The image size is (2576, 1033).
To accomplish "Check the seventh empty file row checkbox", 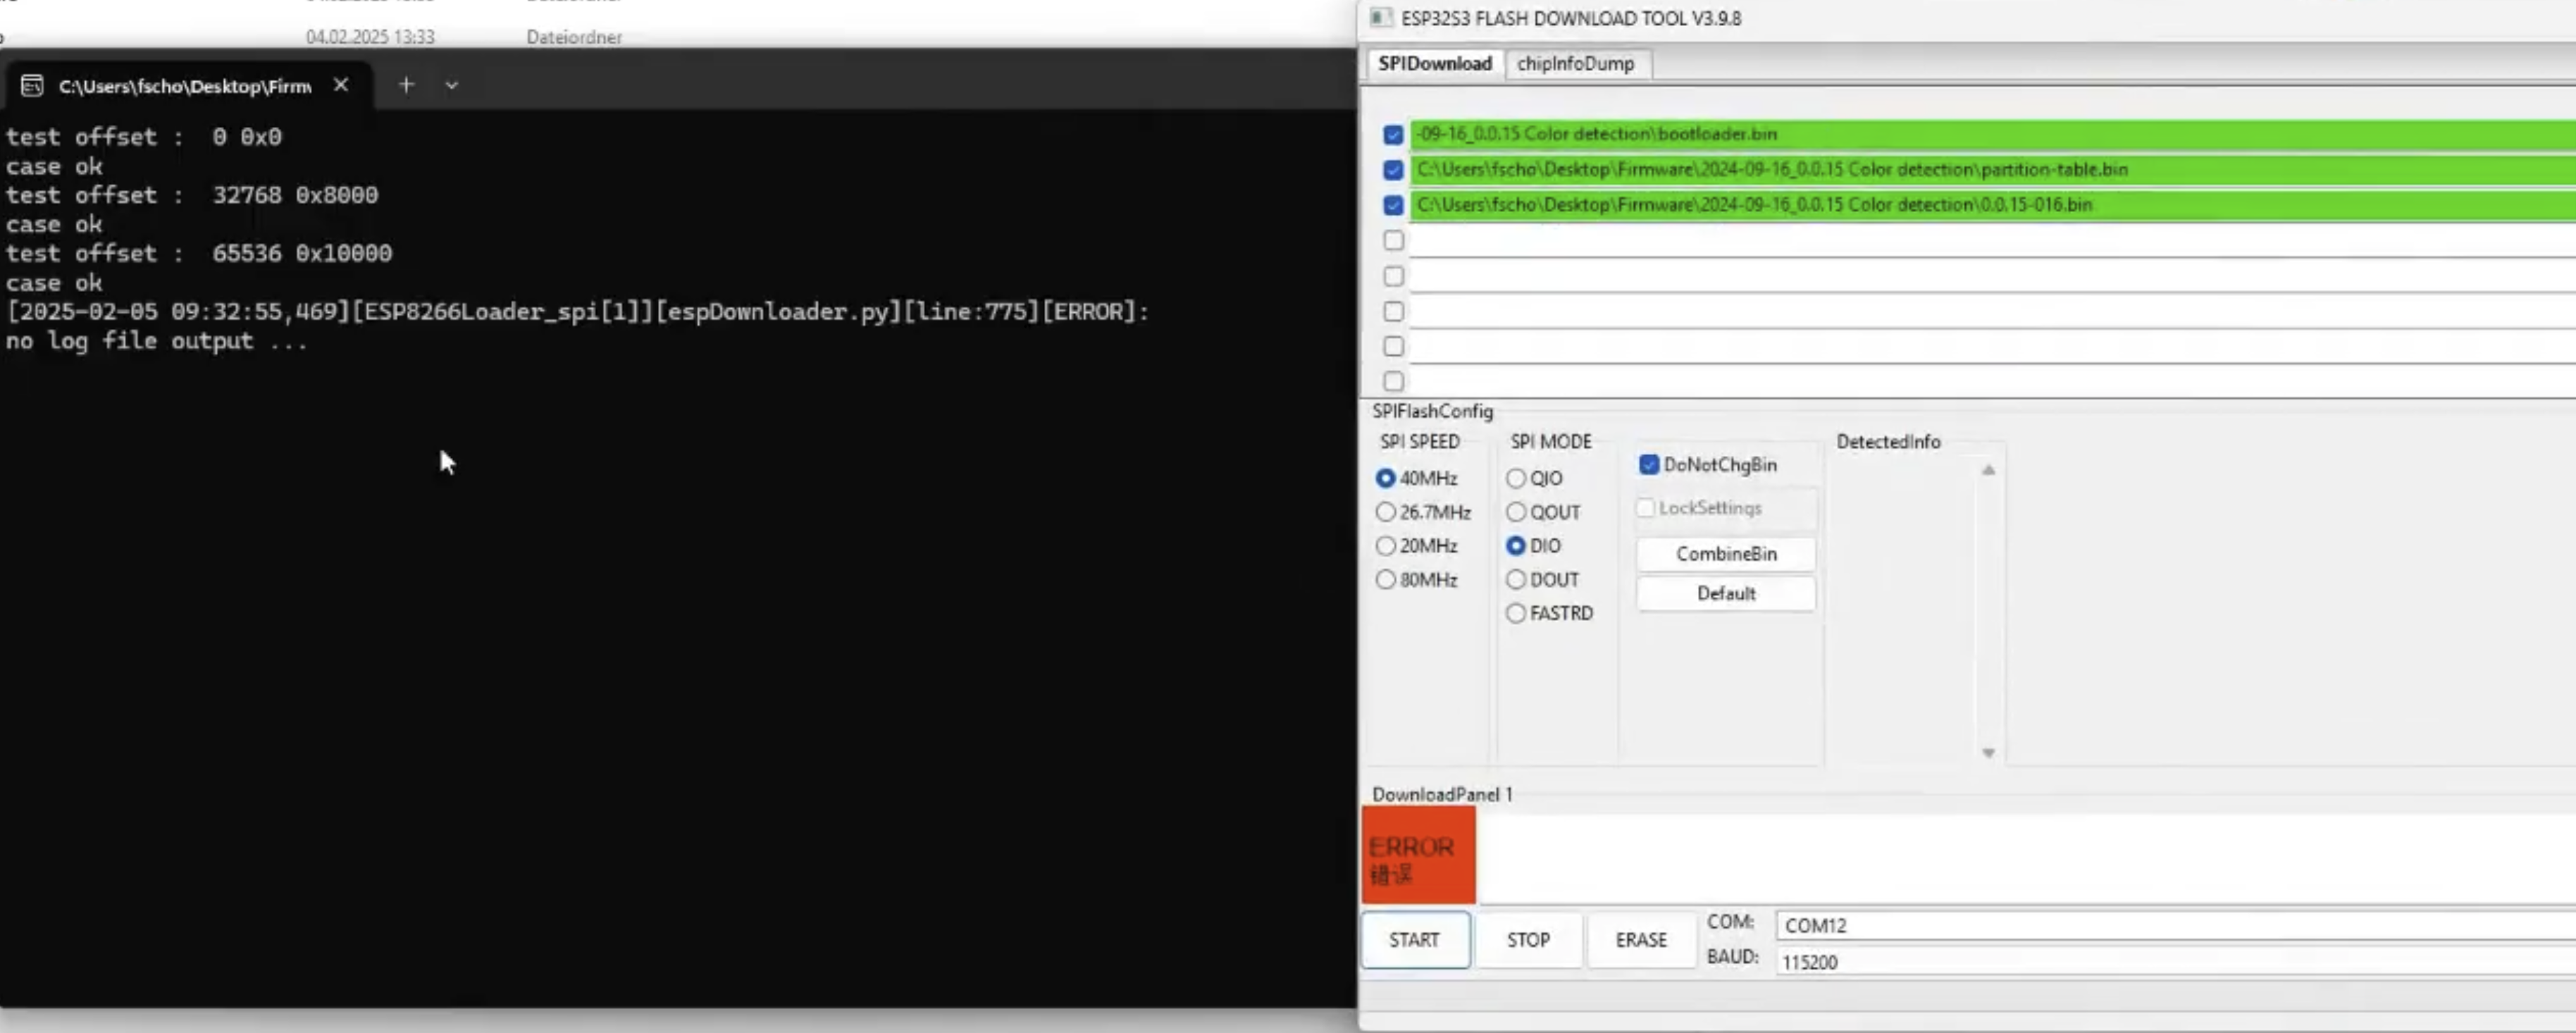I will [x=1393, y=346].
